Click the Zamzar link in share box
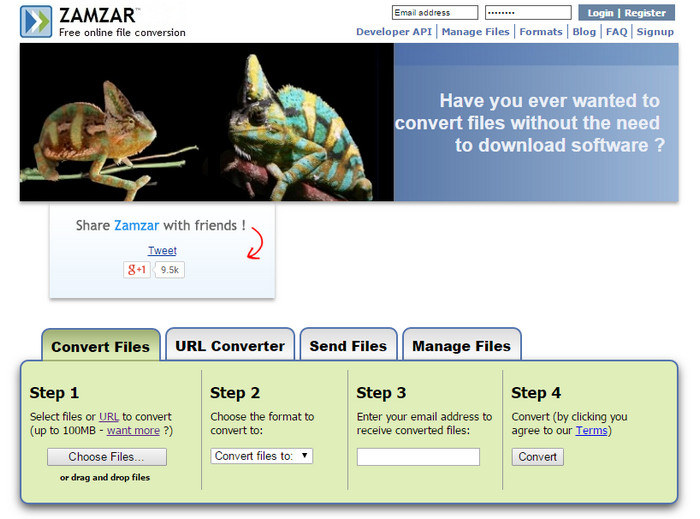This screenshot has width=700, height=519. click(x=137, y=225)
